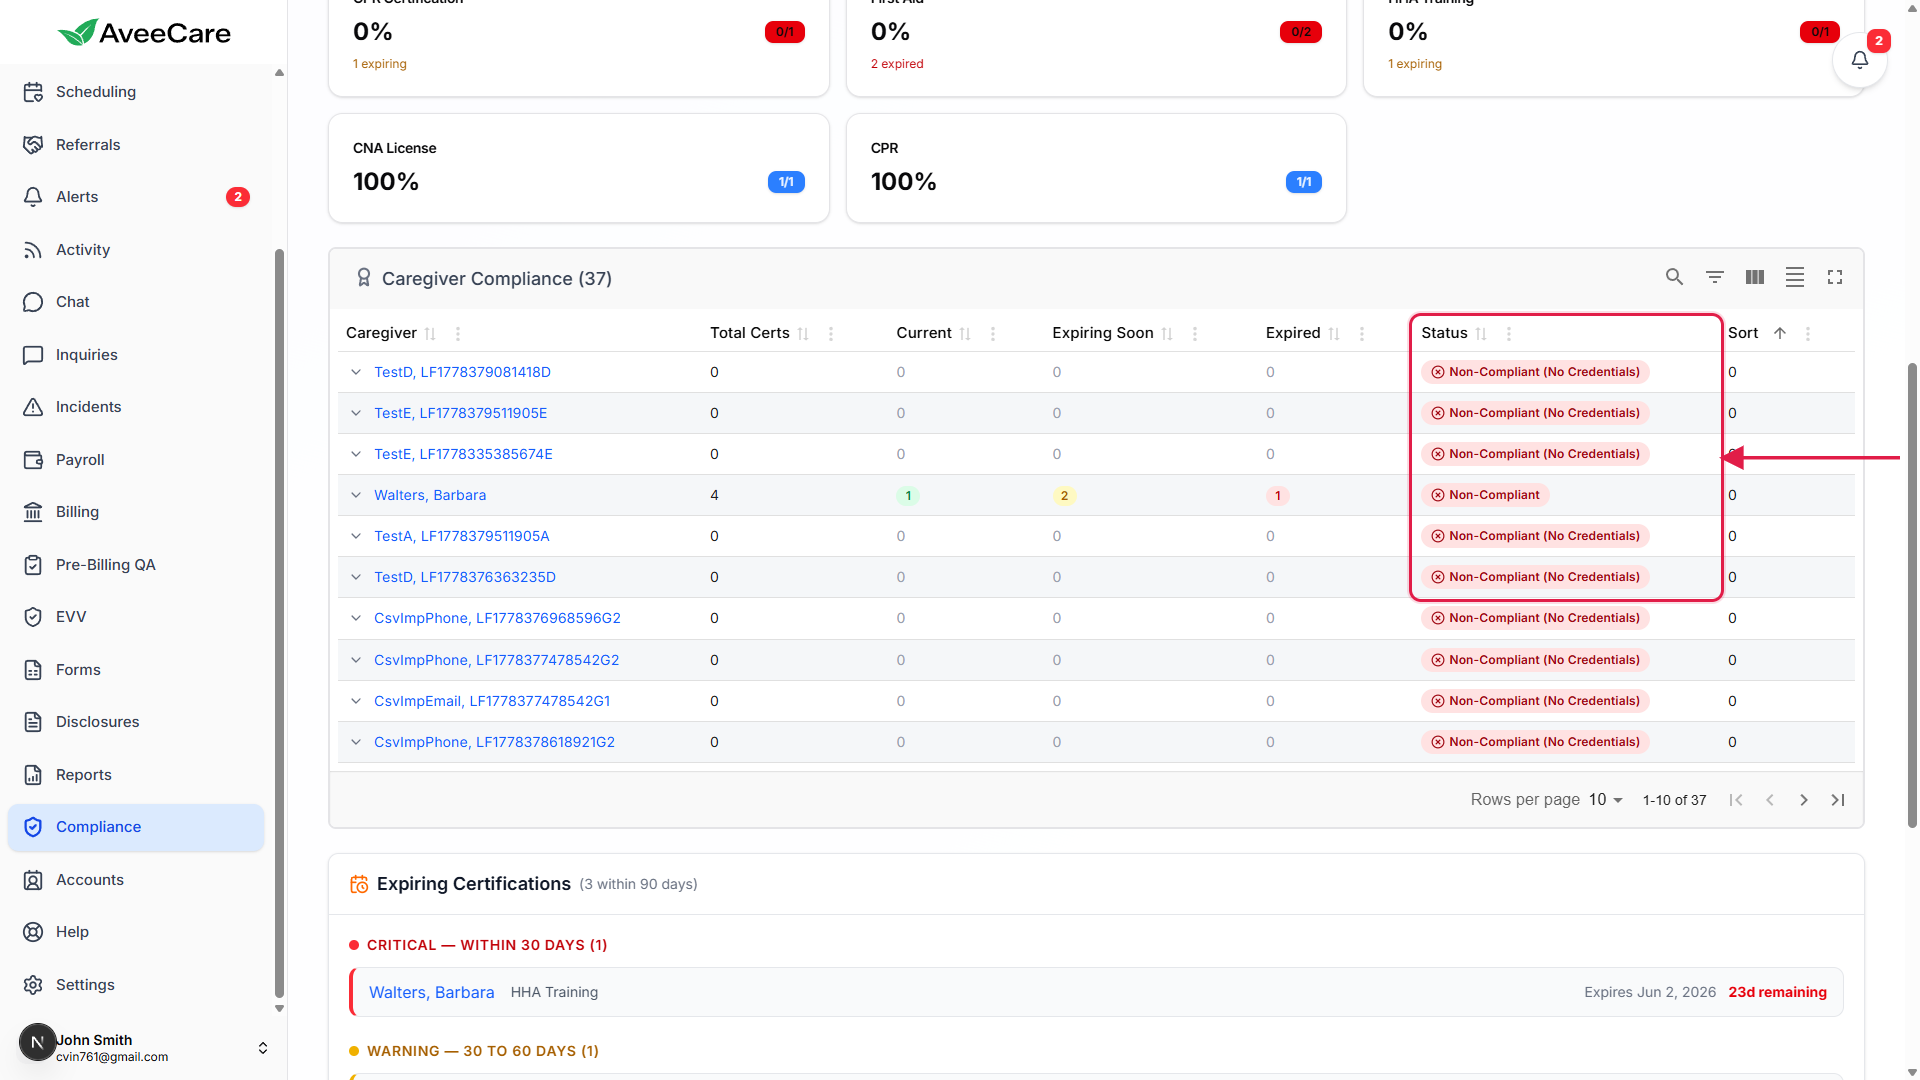Open CsvImpPhone, LF1778378618921G2 caregiver link
Screen dimensions: 1920x1080
pyautogui.click(x=494, y=742)
